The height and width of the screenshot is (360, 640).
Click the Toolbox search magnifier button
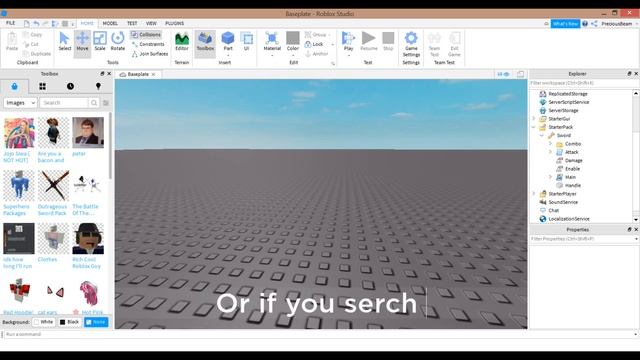click(x=94, y=103)
